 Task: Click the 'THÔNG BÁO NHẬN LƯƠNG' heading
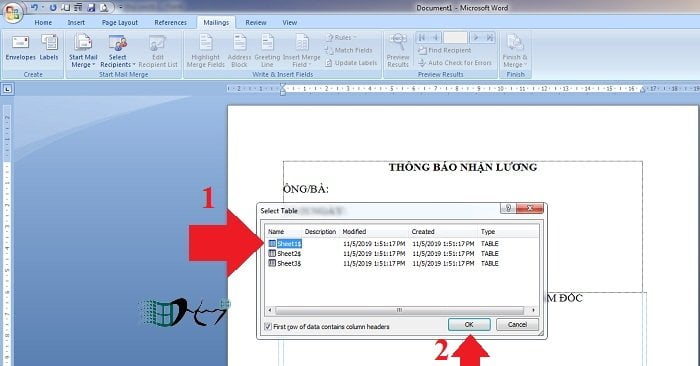[463, 167]
